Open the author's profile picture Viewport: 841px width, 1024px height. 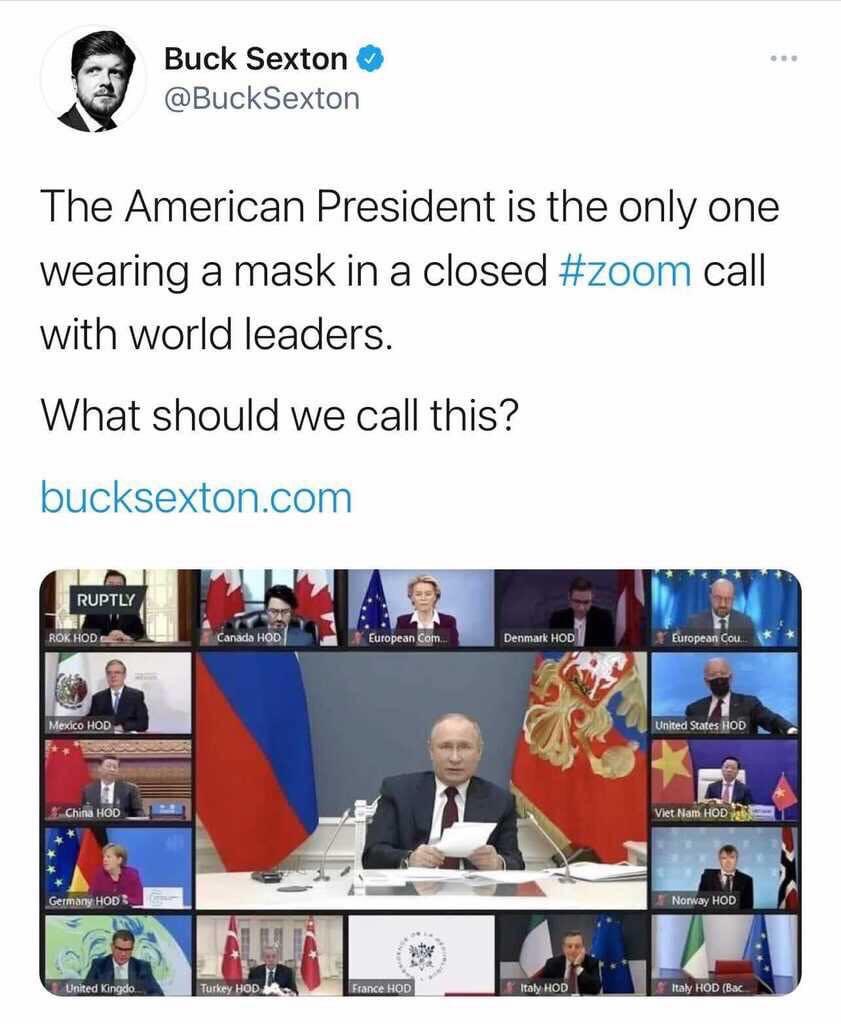(x=93, y=80)
